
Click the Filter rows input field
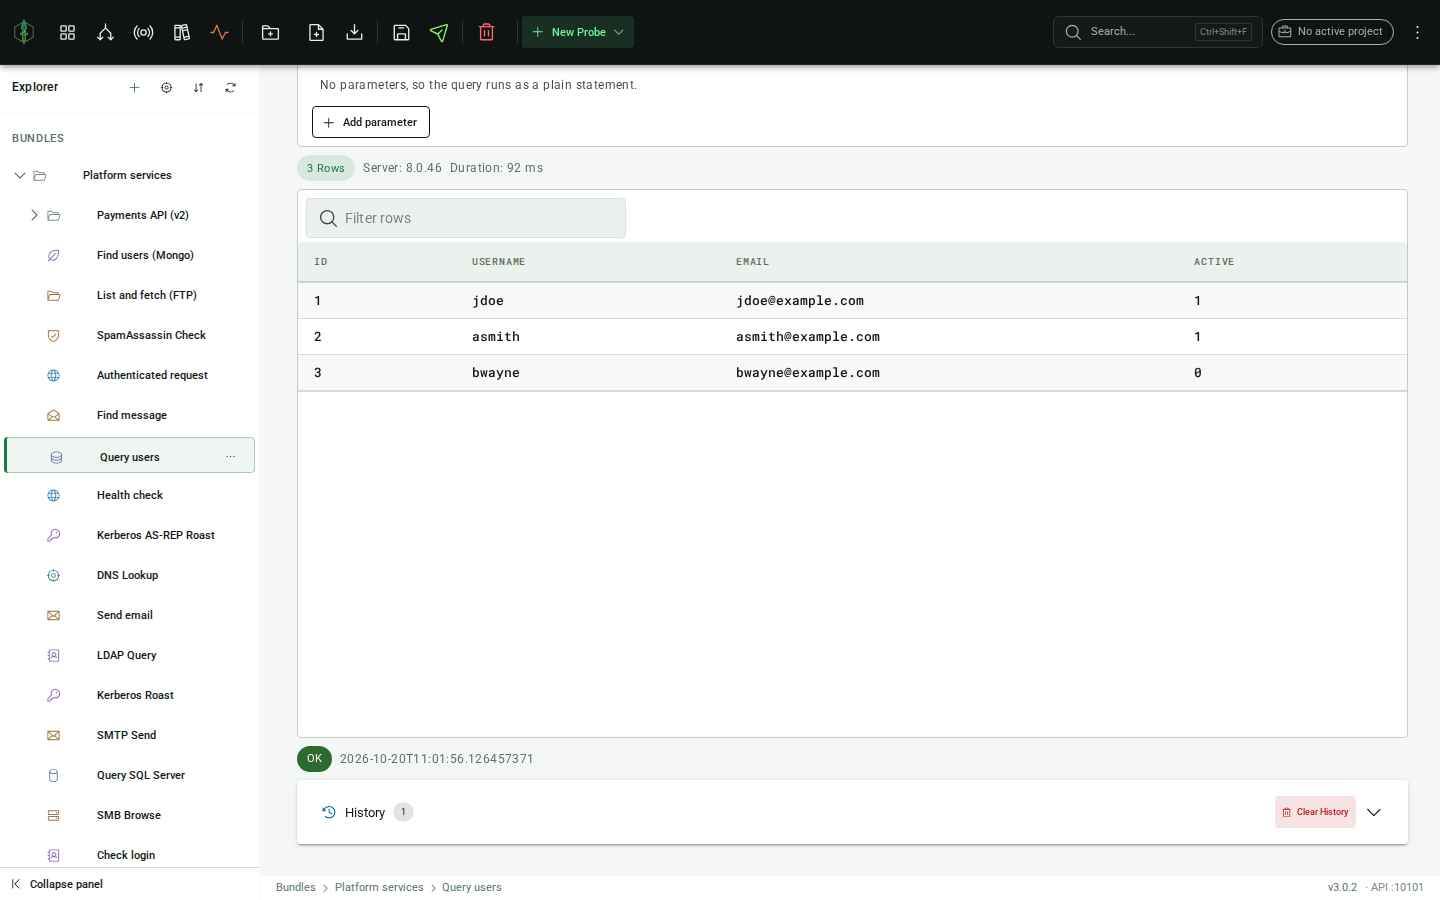pos(466,218)
